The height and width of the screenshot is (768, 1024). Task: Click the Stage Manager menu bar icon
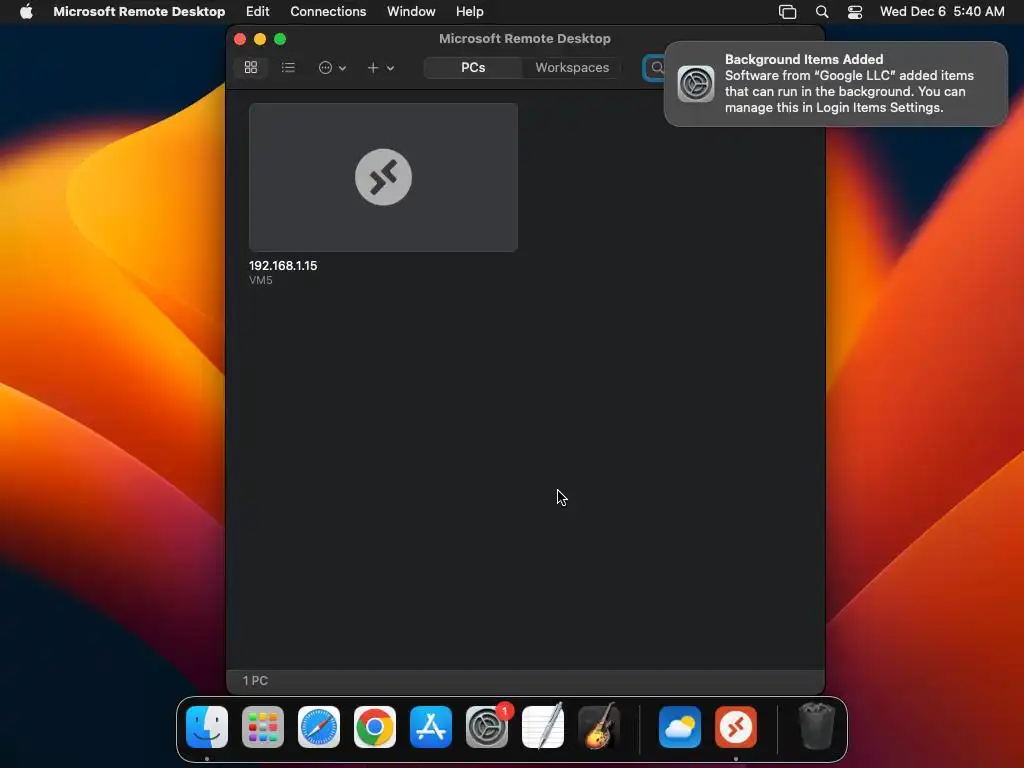click(x=788, y=12)
